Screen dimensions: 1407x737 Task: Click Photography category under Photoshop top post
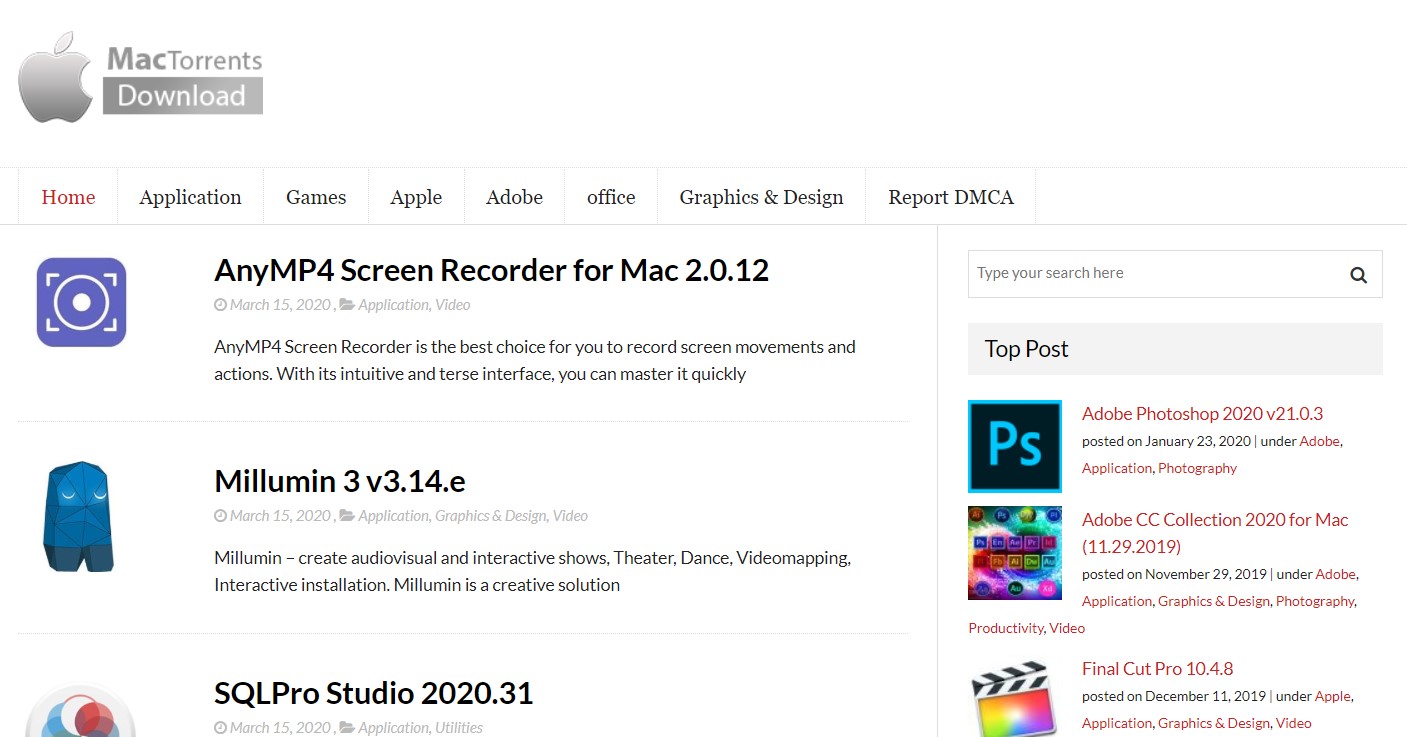1197,468
